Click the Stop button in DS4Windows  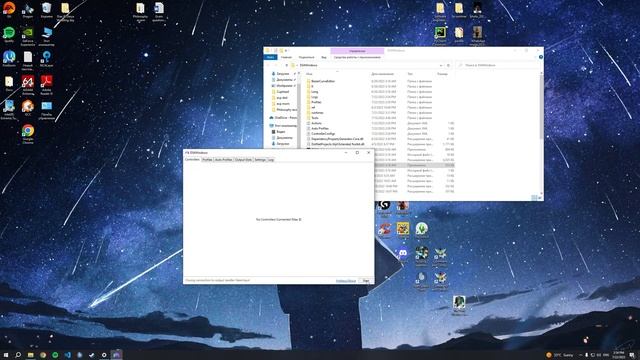click(x=366, y=281)
